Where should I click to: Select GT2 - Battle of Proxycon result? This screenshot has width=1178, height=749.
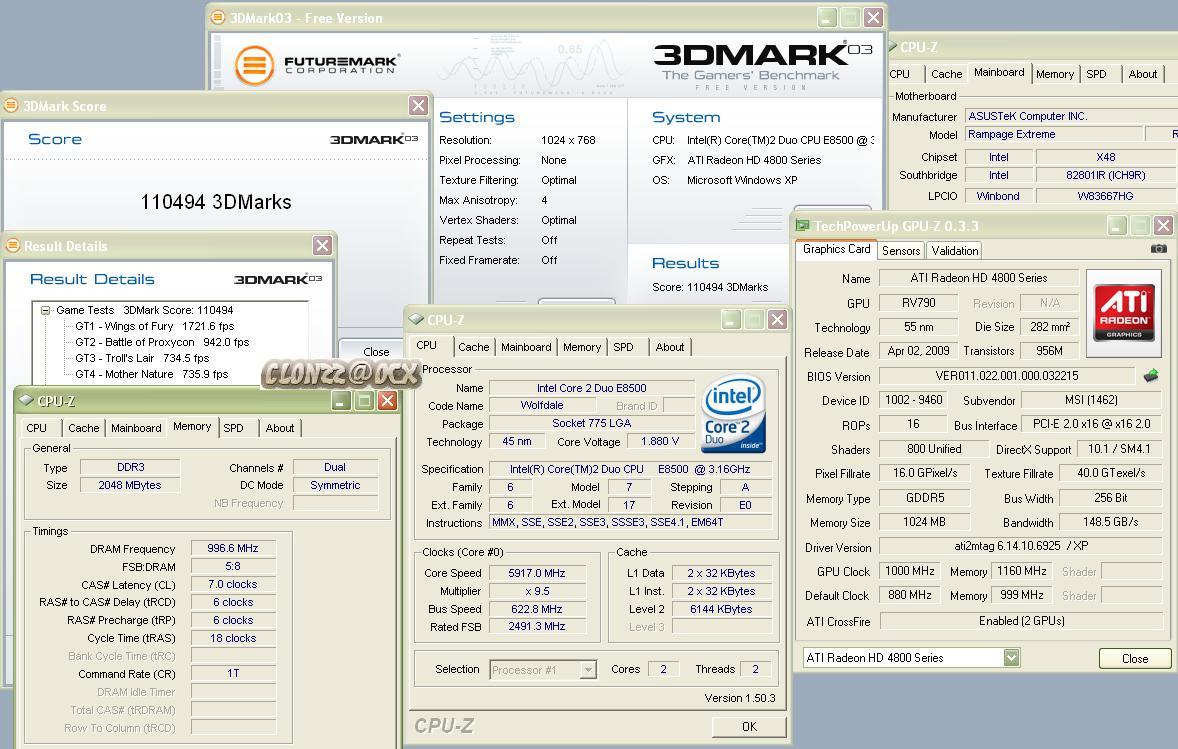tap(162, 342)
